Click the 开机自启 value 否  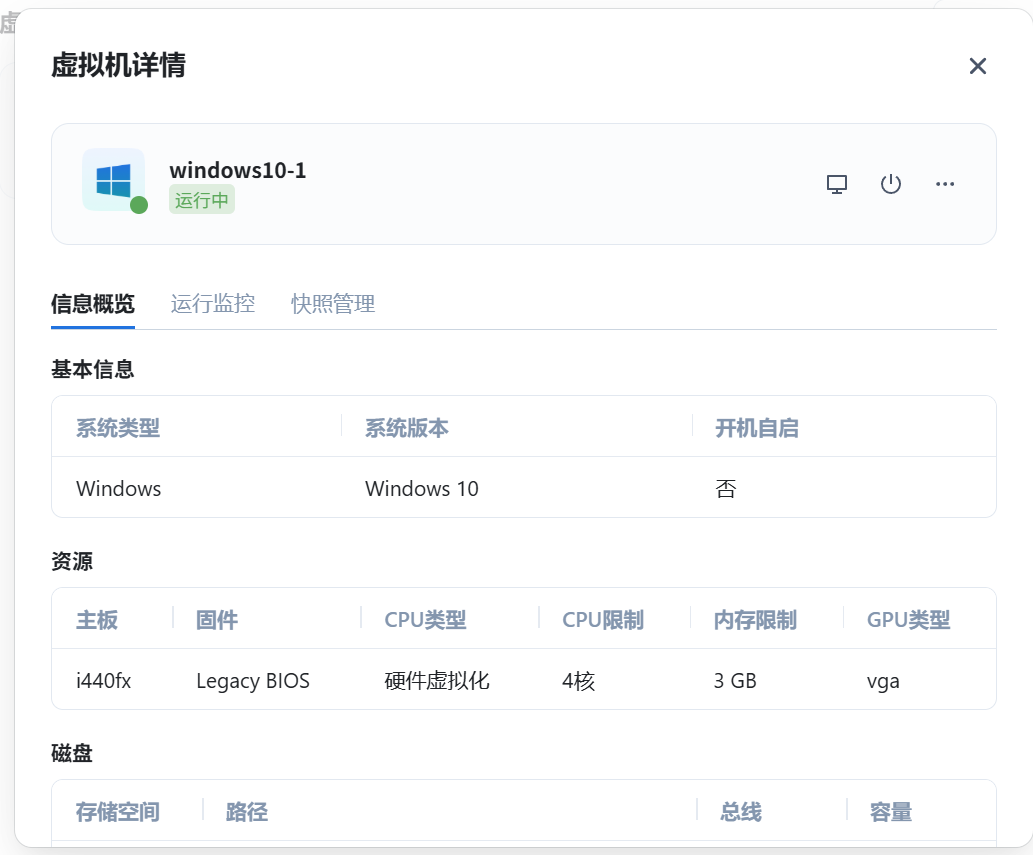(726, 489)
